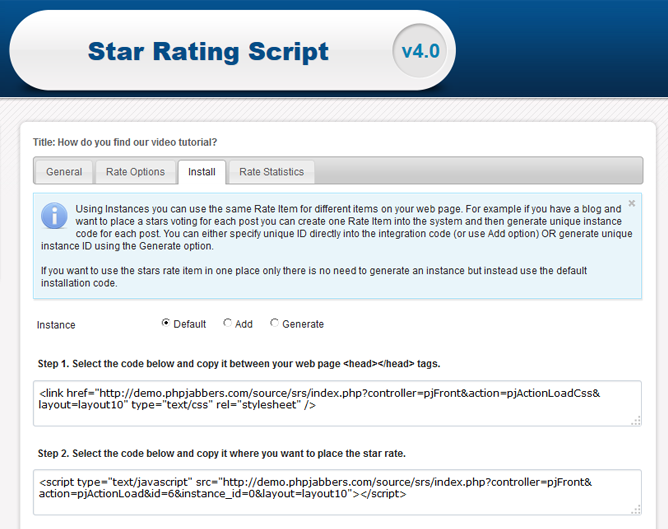The width and height of the screenshot is (668, 529).
Task: Click inside the Step 2 script code textarea
Action: click(337, 492)
